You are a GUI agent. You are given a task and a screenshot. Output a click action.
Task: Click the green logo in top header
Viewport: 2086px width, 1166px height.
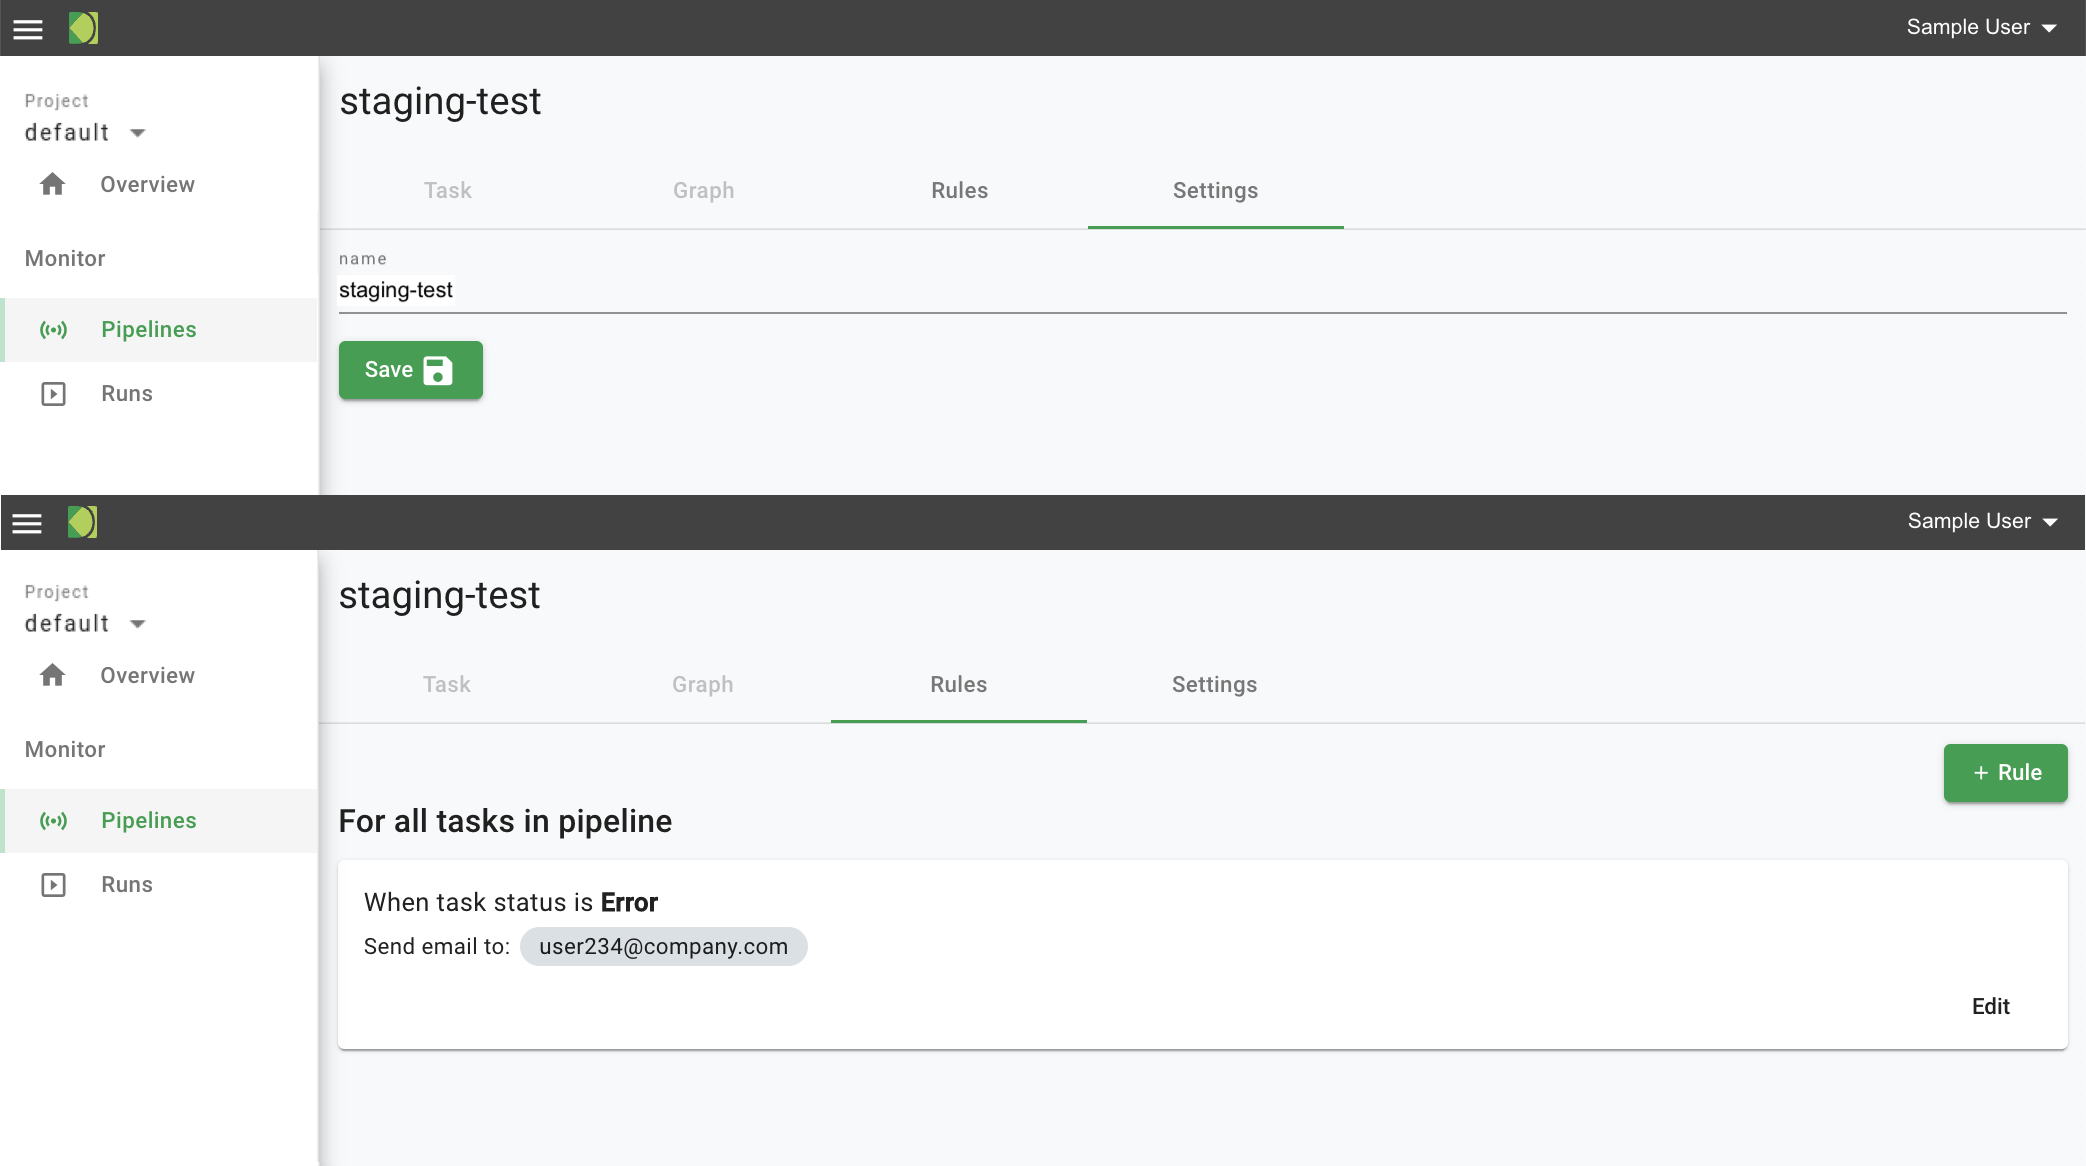coord(83,28)
